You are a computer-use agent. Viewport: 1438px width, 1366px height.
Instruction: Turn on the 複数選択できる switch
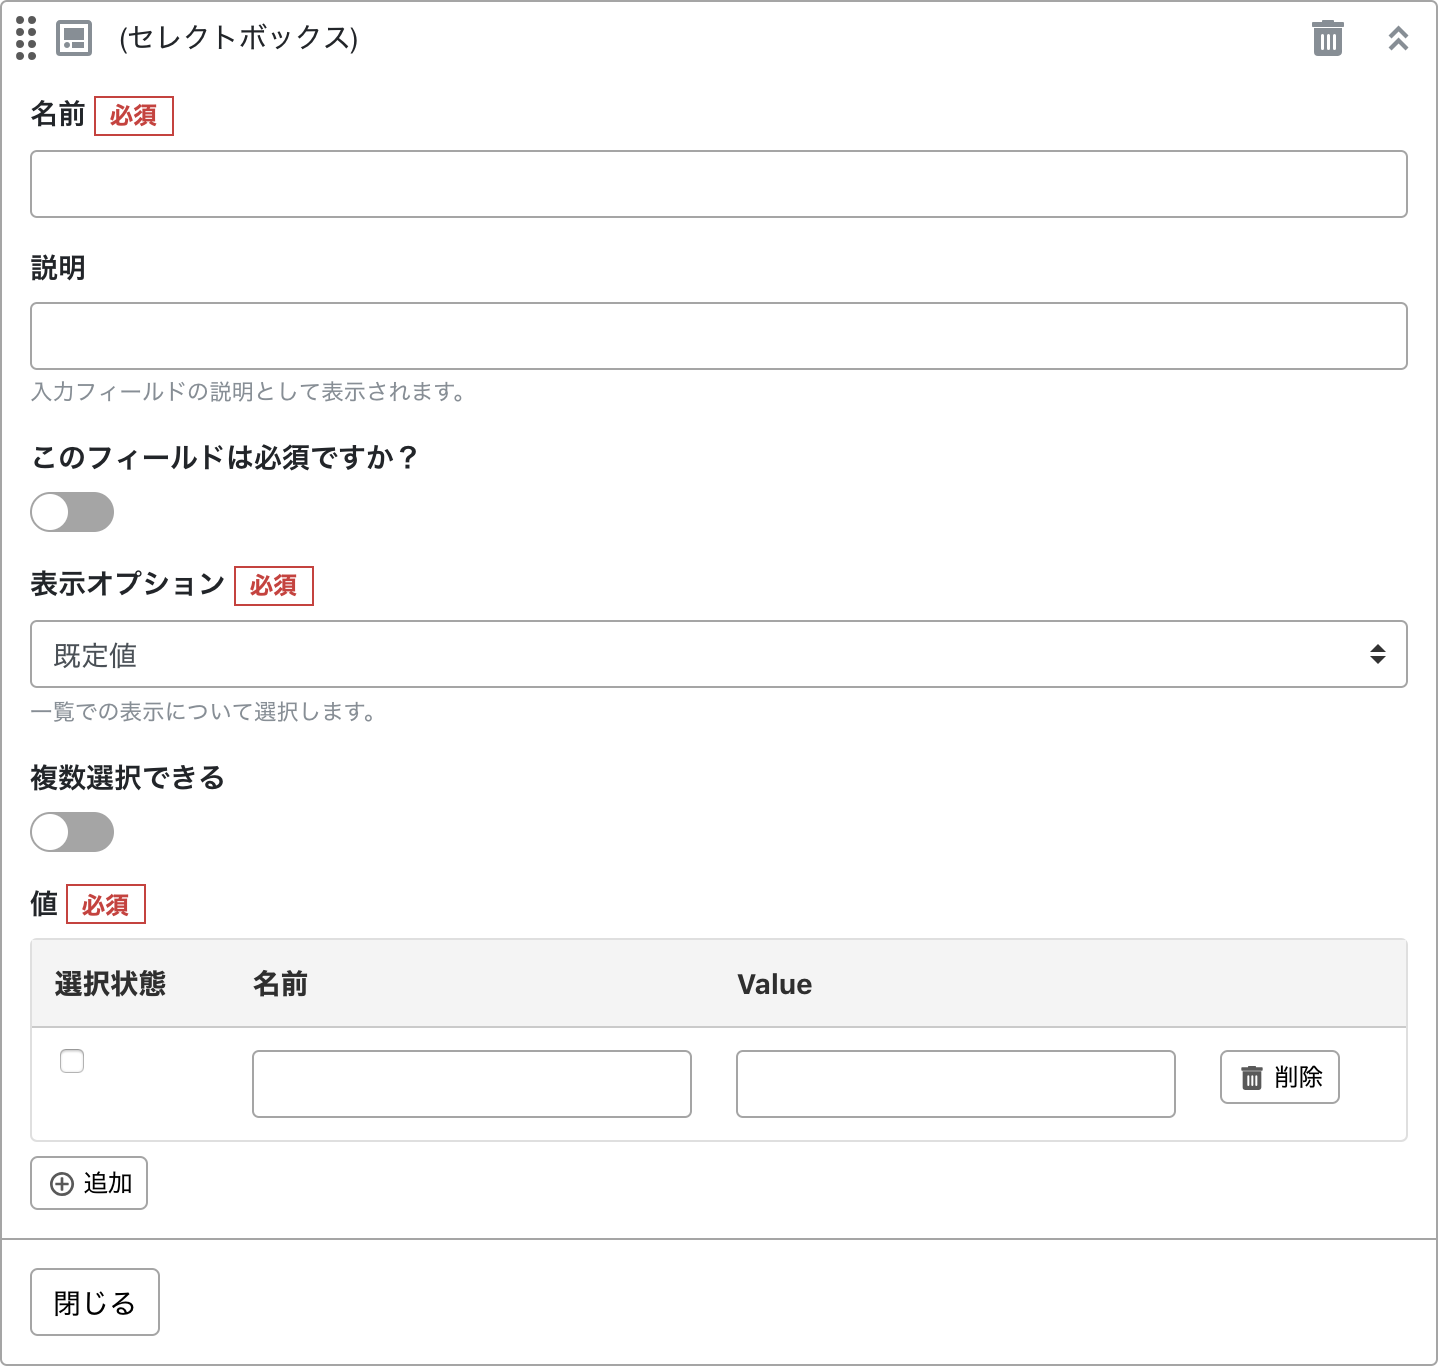coord(72,832)
